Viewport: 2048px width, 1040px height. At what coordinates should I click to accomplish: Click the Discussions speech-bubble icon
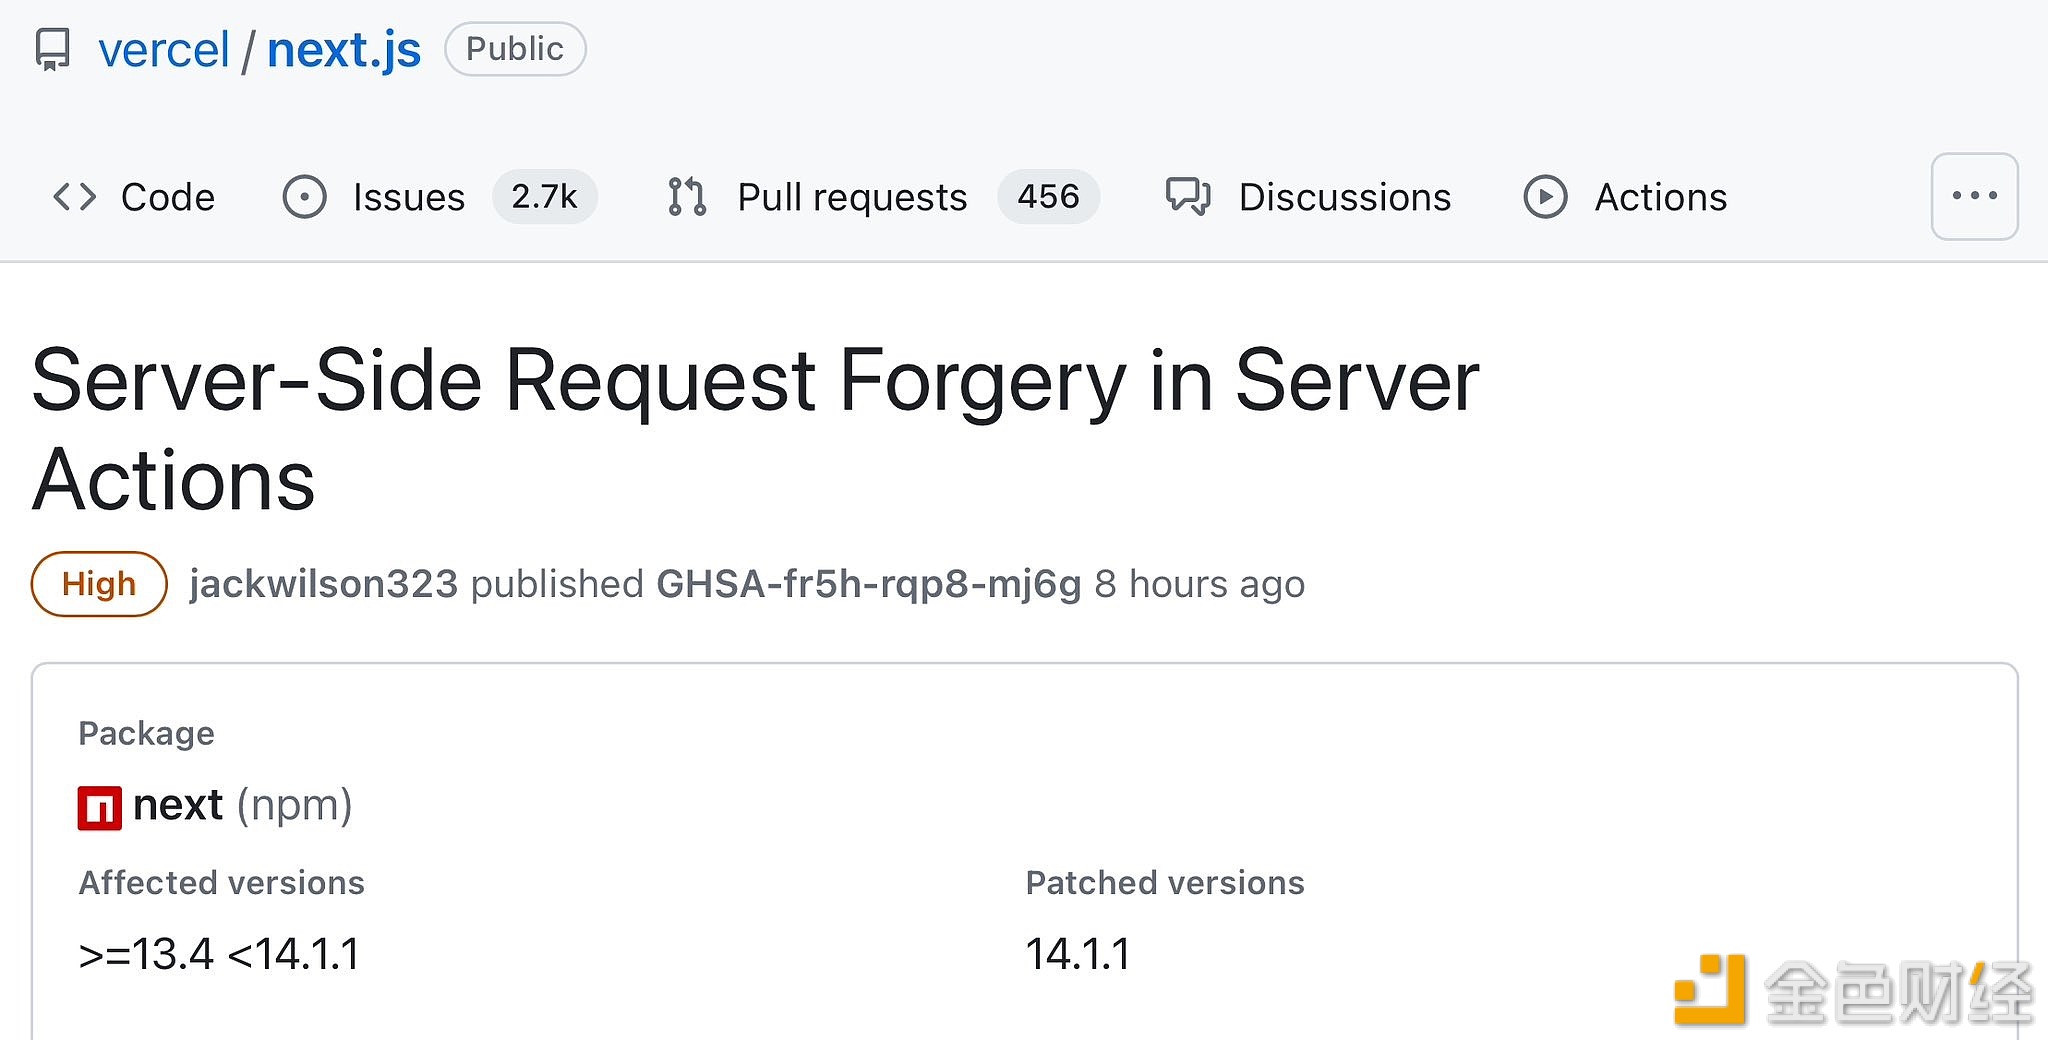click(1189, 197)
